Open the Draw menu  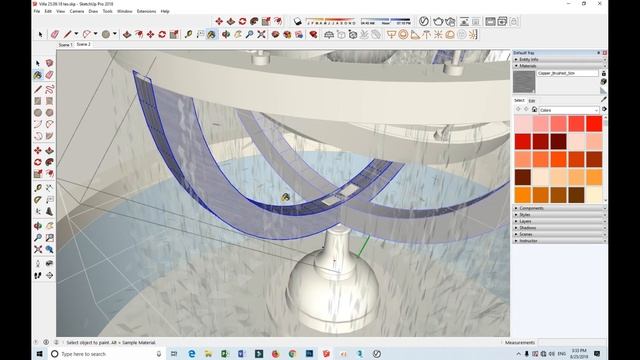(93, 11)
